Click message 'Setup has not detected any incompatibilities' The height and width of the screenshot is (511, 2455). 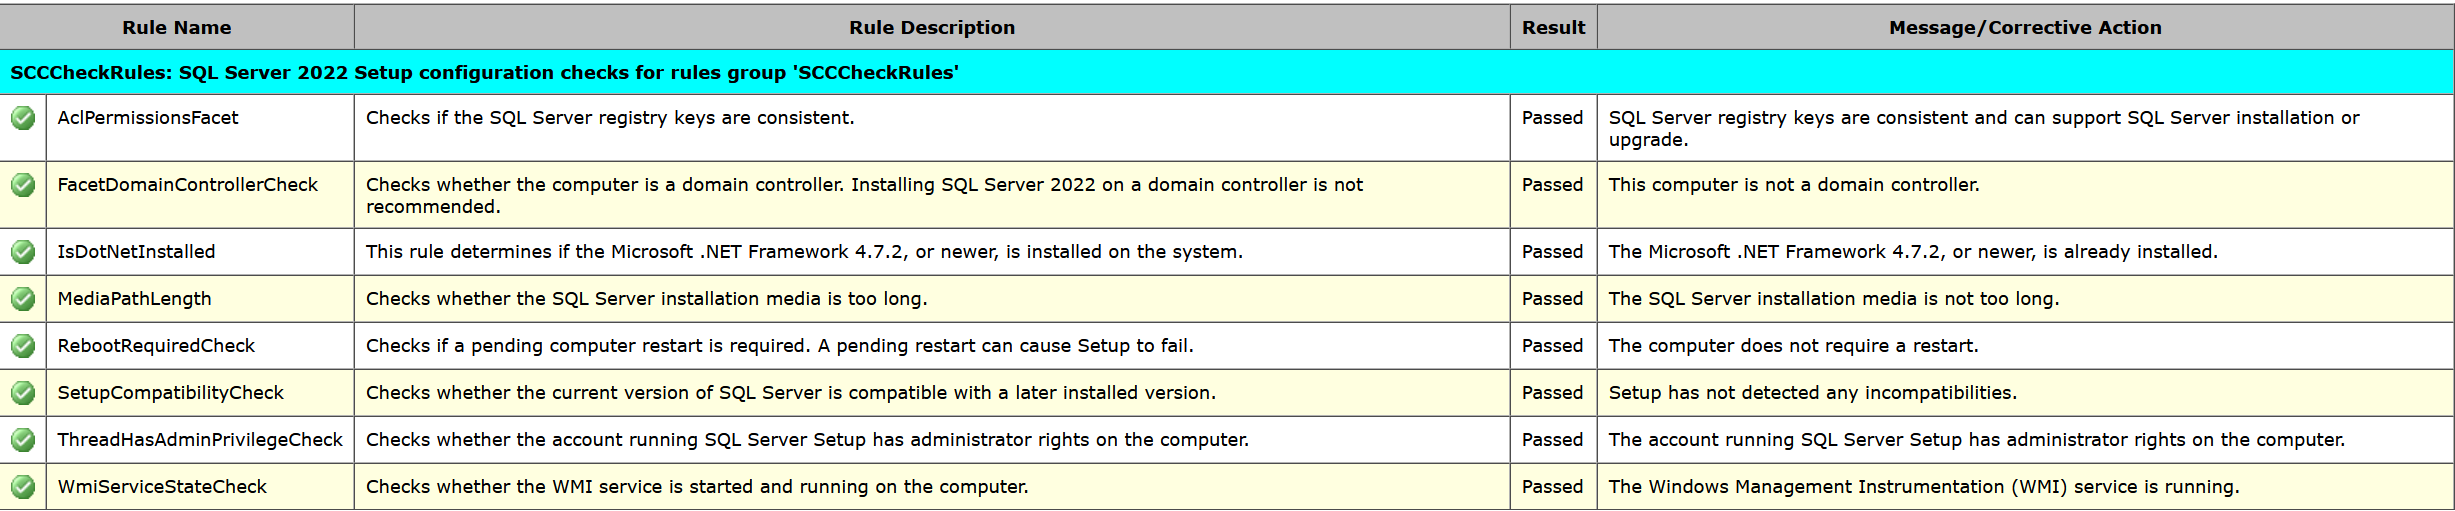(1813, 393)
